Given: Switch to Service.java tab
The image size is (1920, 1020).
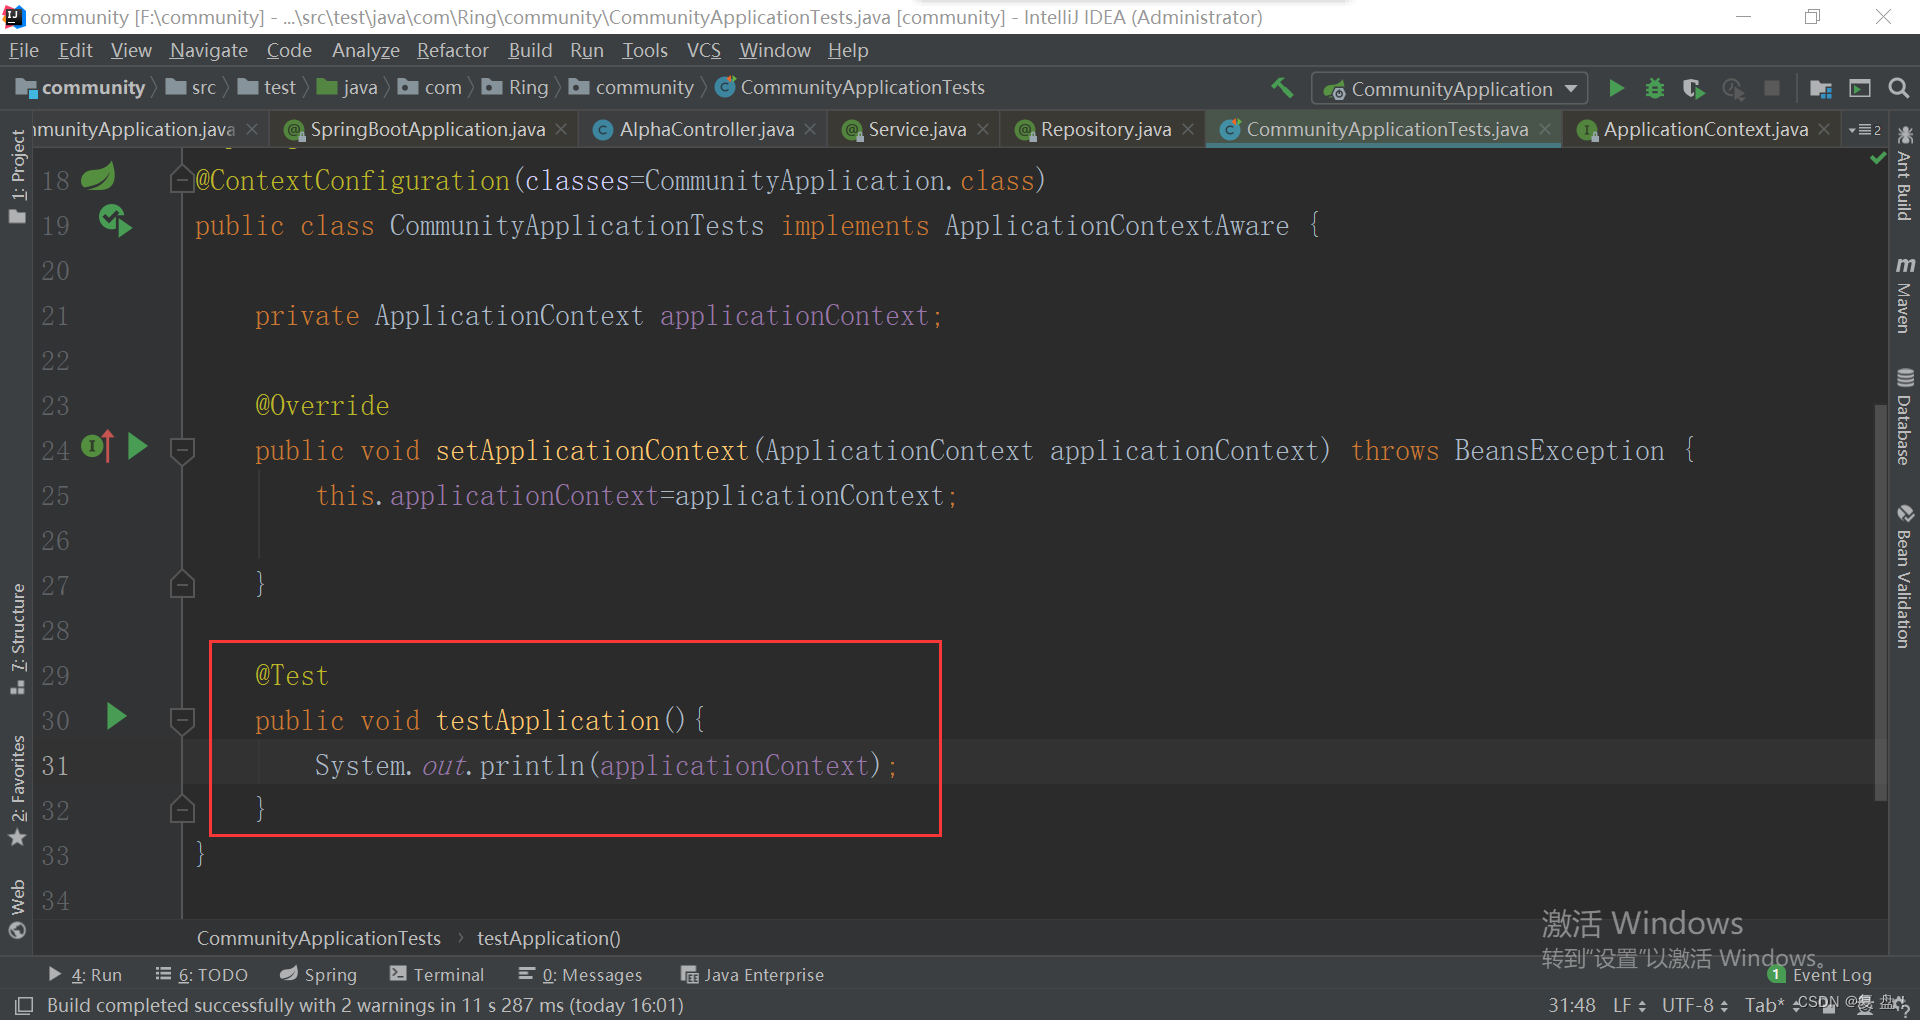Looking at the screenshot, I should click(917, 129).
